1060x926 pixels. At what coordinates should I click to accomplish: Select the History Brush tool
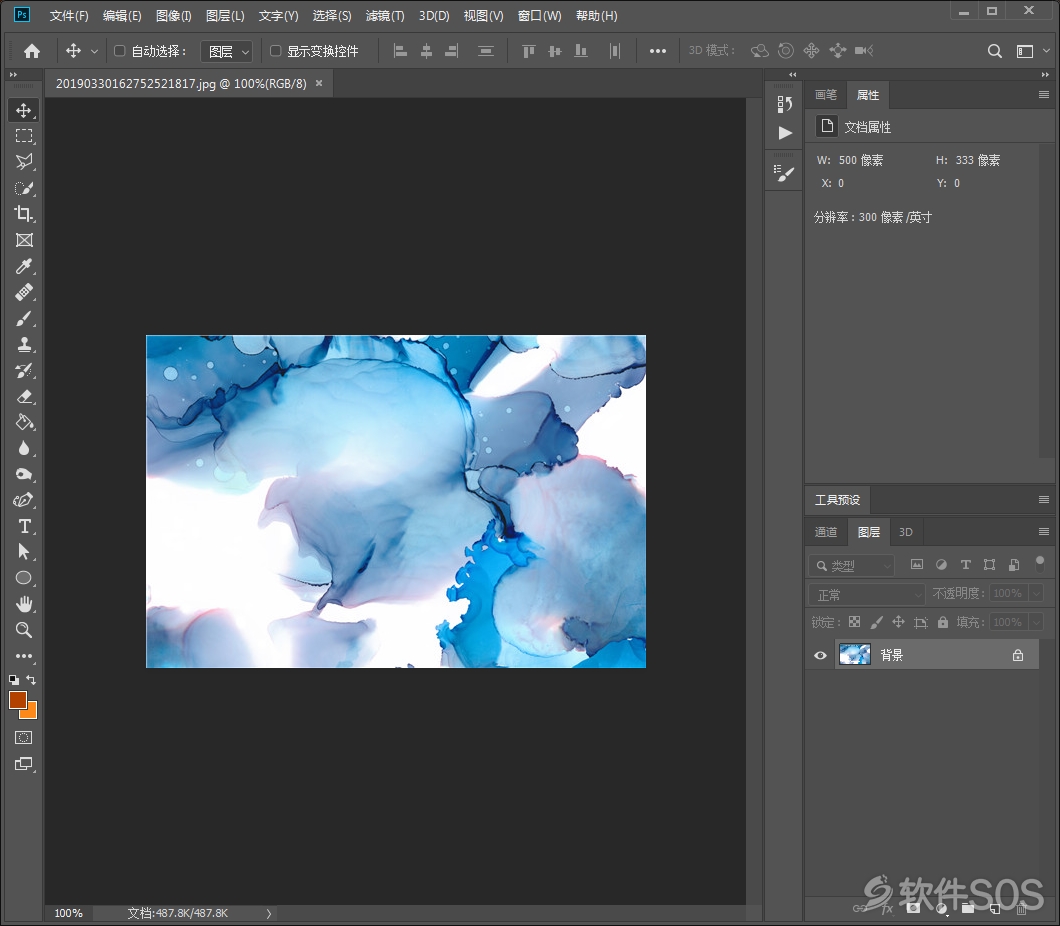(x=24, y=370)
